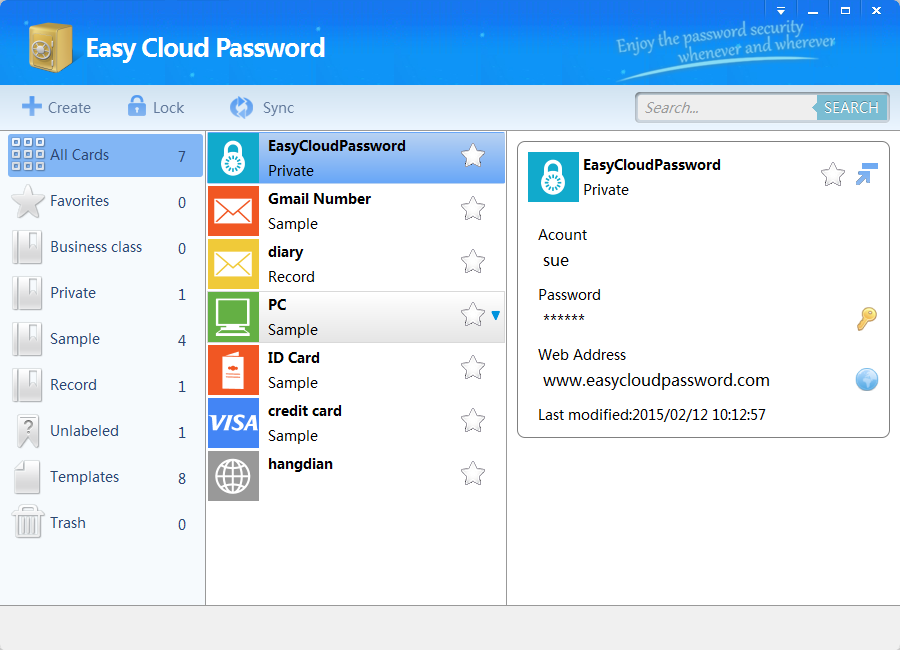Click the blue arrow pop-out icon
This screenshot has height=650, width=900.
(x=867, y=174)
